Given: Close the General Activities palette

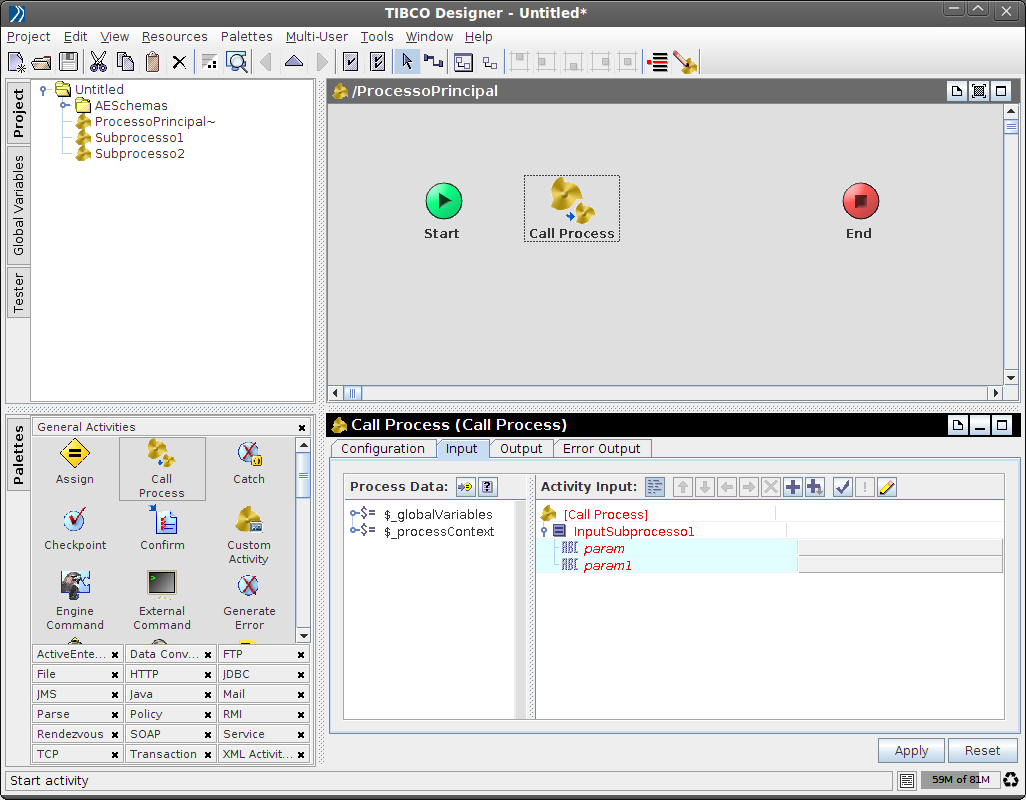Looking at the screenshot, I should tap(302, 427).
